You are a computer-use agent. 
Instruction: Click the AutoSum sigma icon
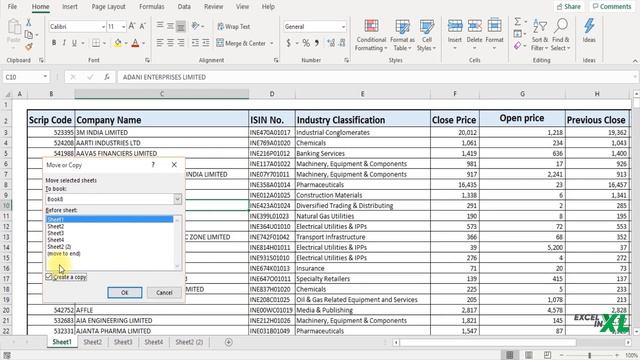click(518, 22)
